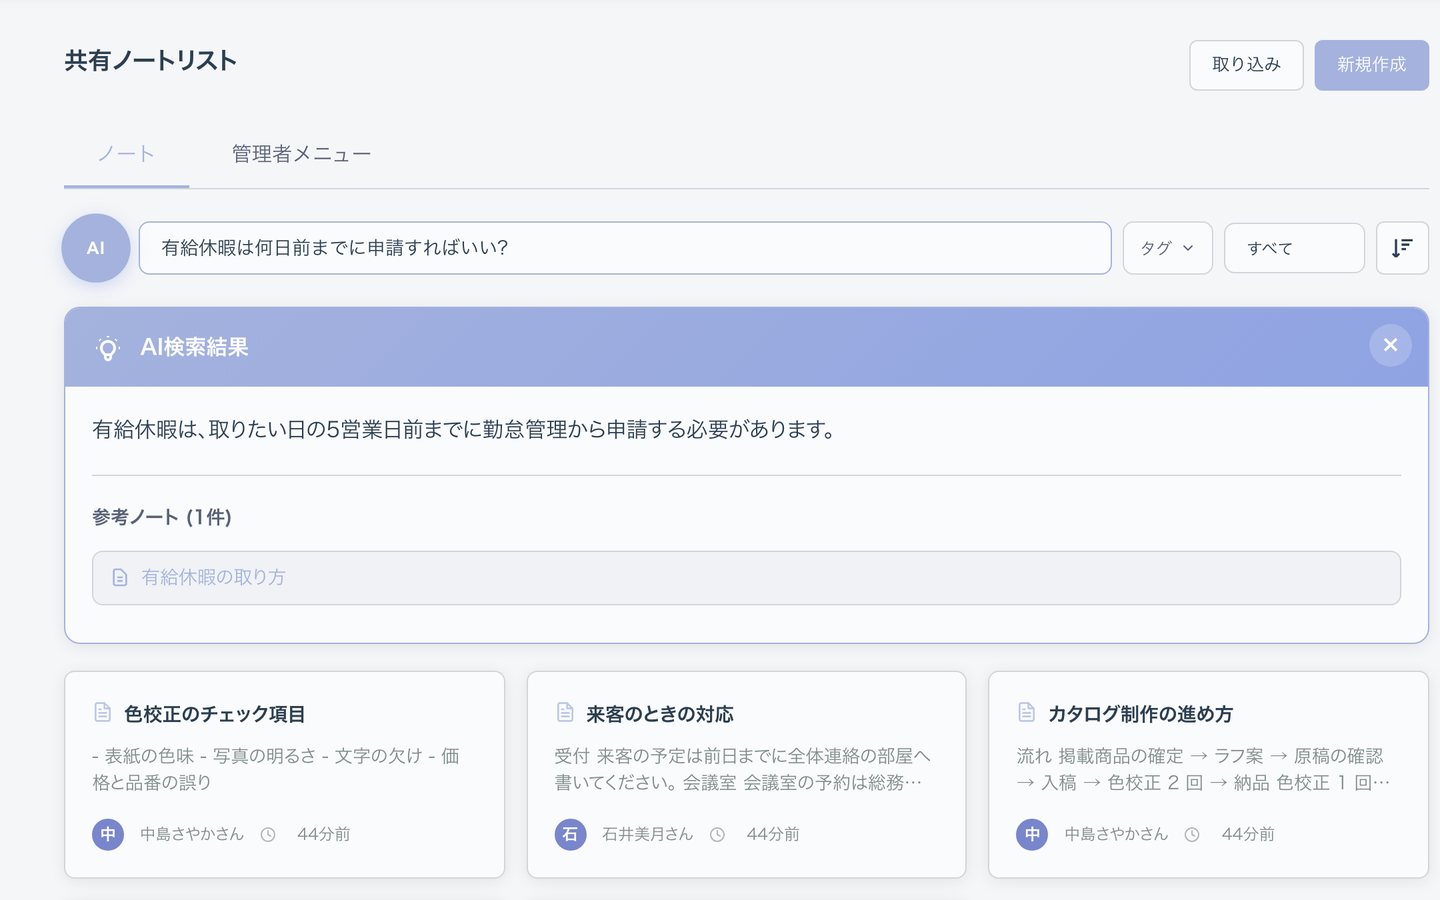The image size is (1440, 900).
Task: Click the note icon on 色校正のチェック項目 card
Action: coord(102,712)
